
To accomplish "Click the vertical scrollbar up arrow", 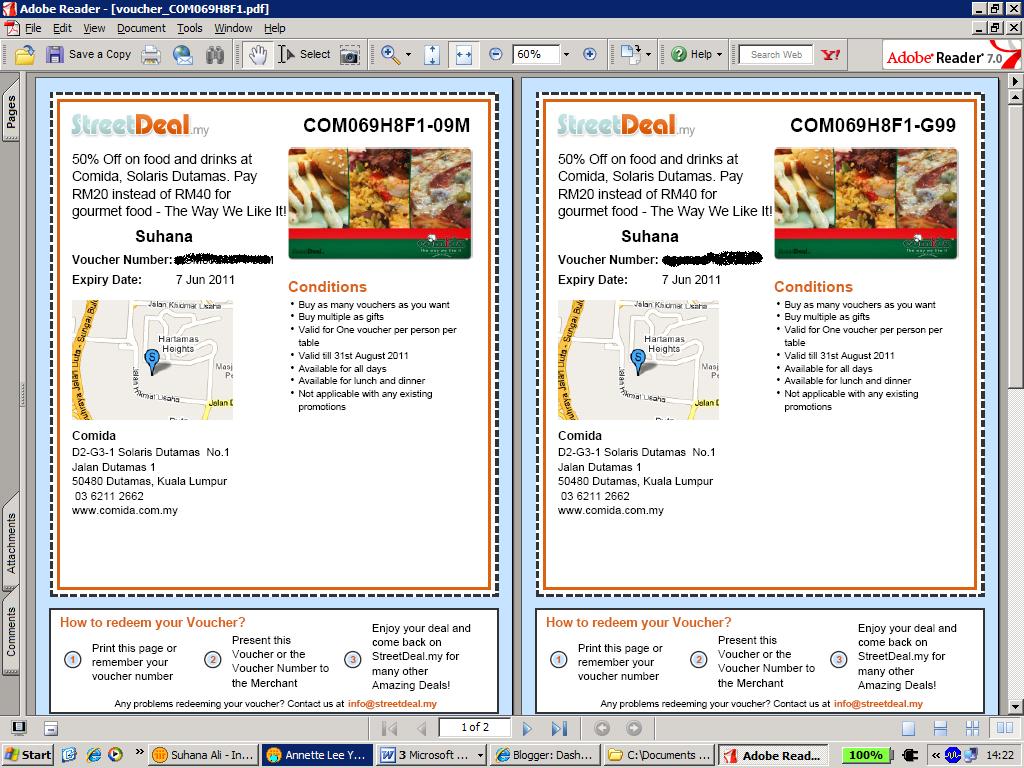I will (1016, 97).
